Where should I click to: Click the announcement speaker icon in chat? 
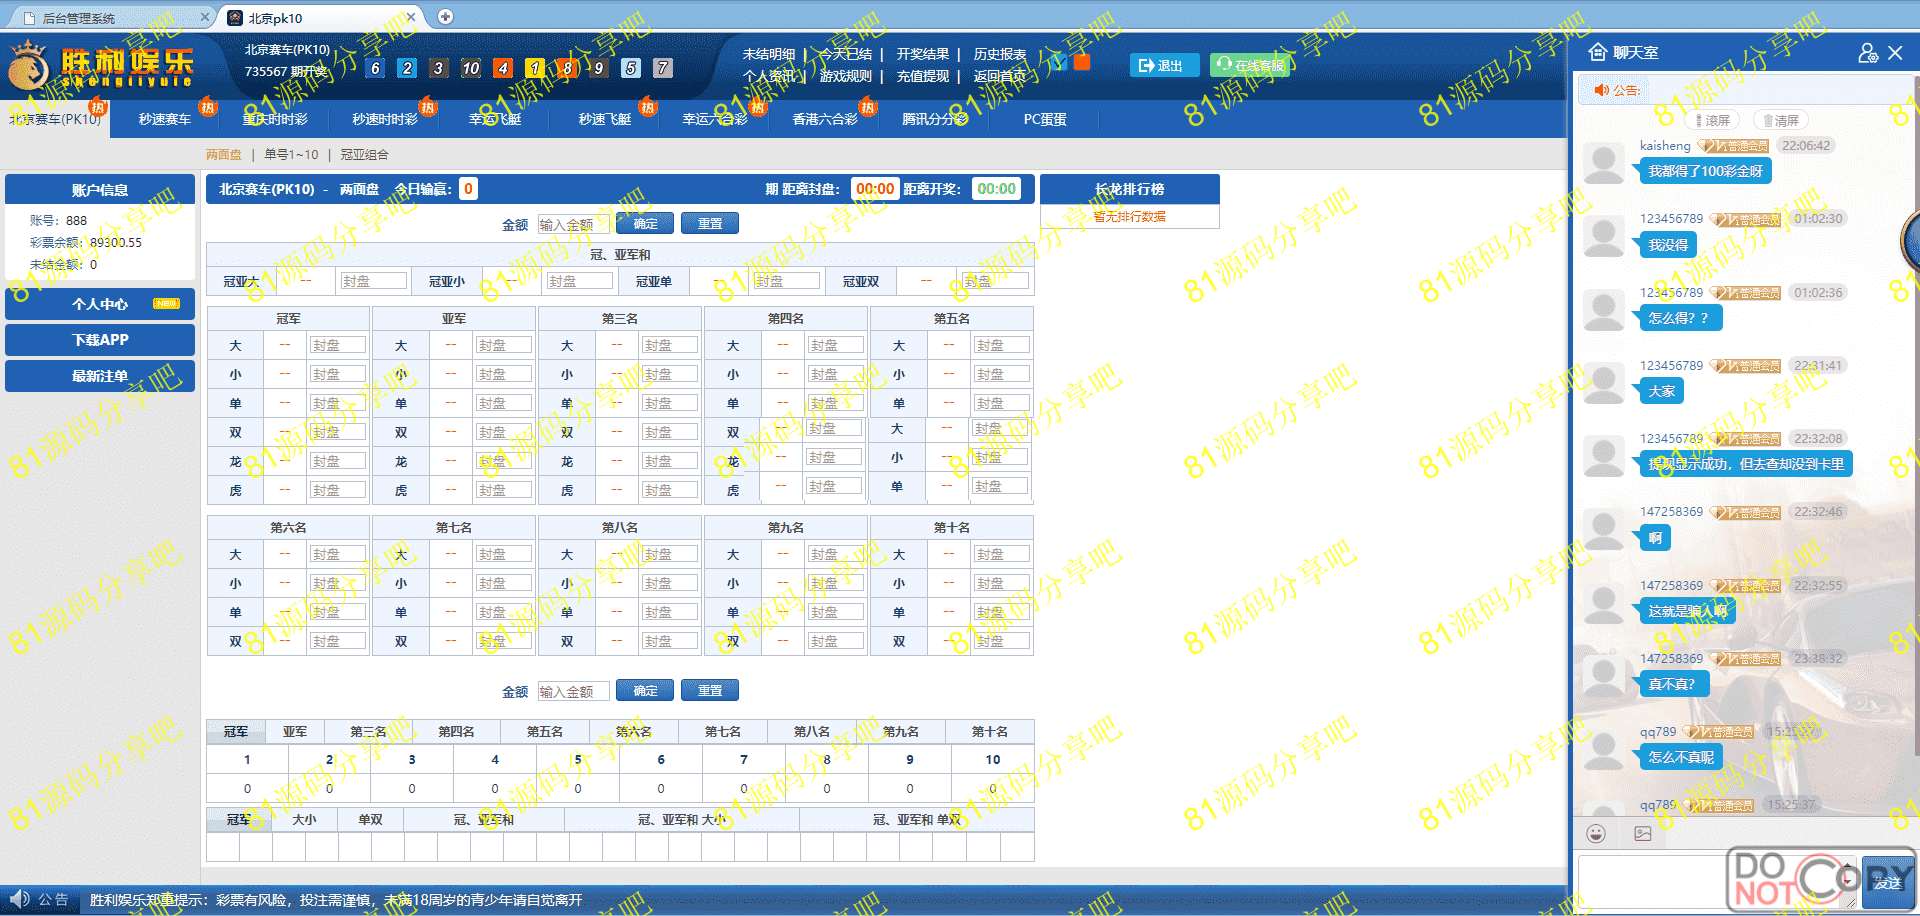1601,90
